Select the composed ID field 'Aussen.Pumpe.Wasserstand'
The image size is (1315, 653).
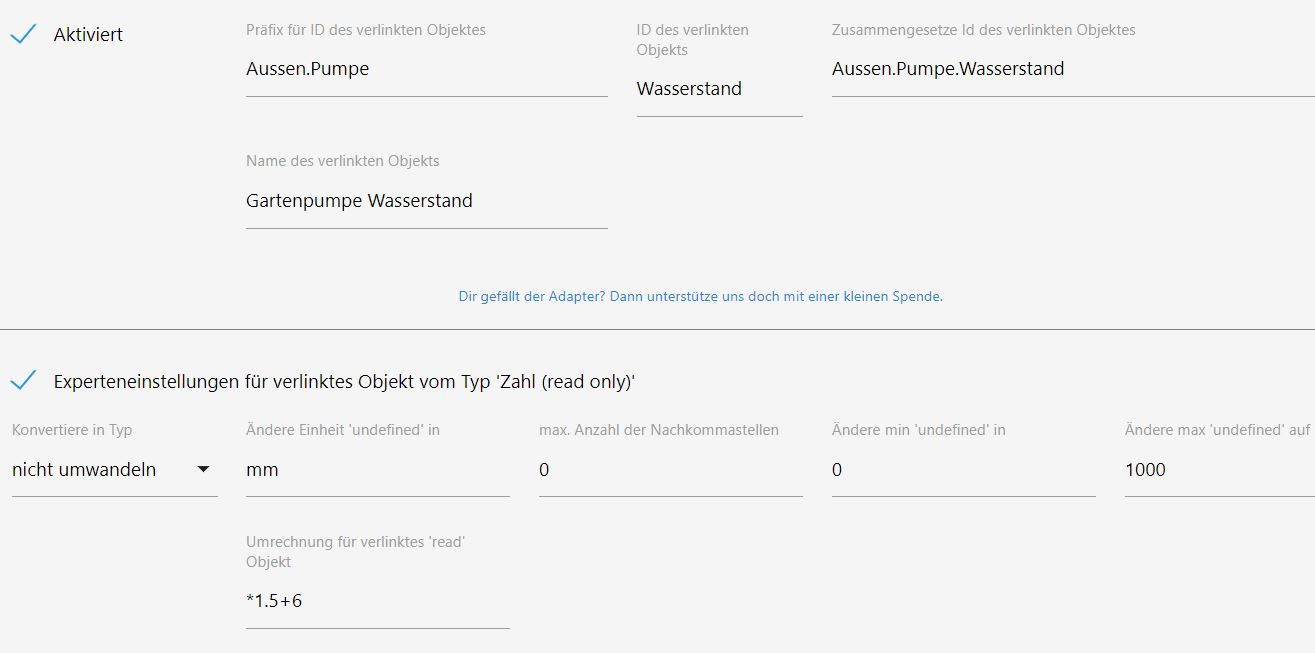1072,70
